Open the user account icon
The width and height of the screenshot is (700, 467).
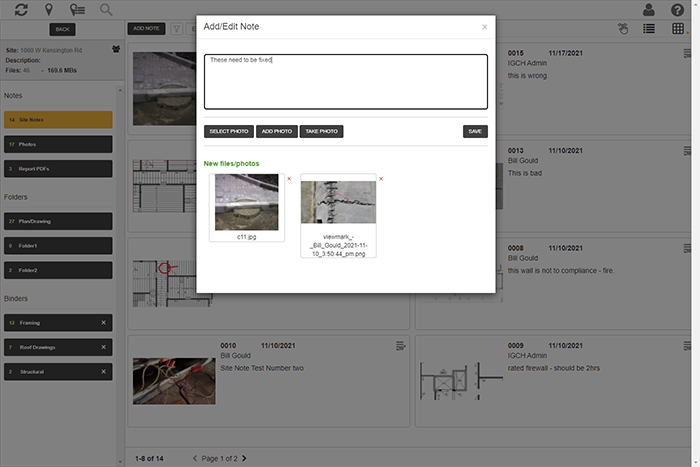[x=649, y=10]
